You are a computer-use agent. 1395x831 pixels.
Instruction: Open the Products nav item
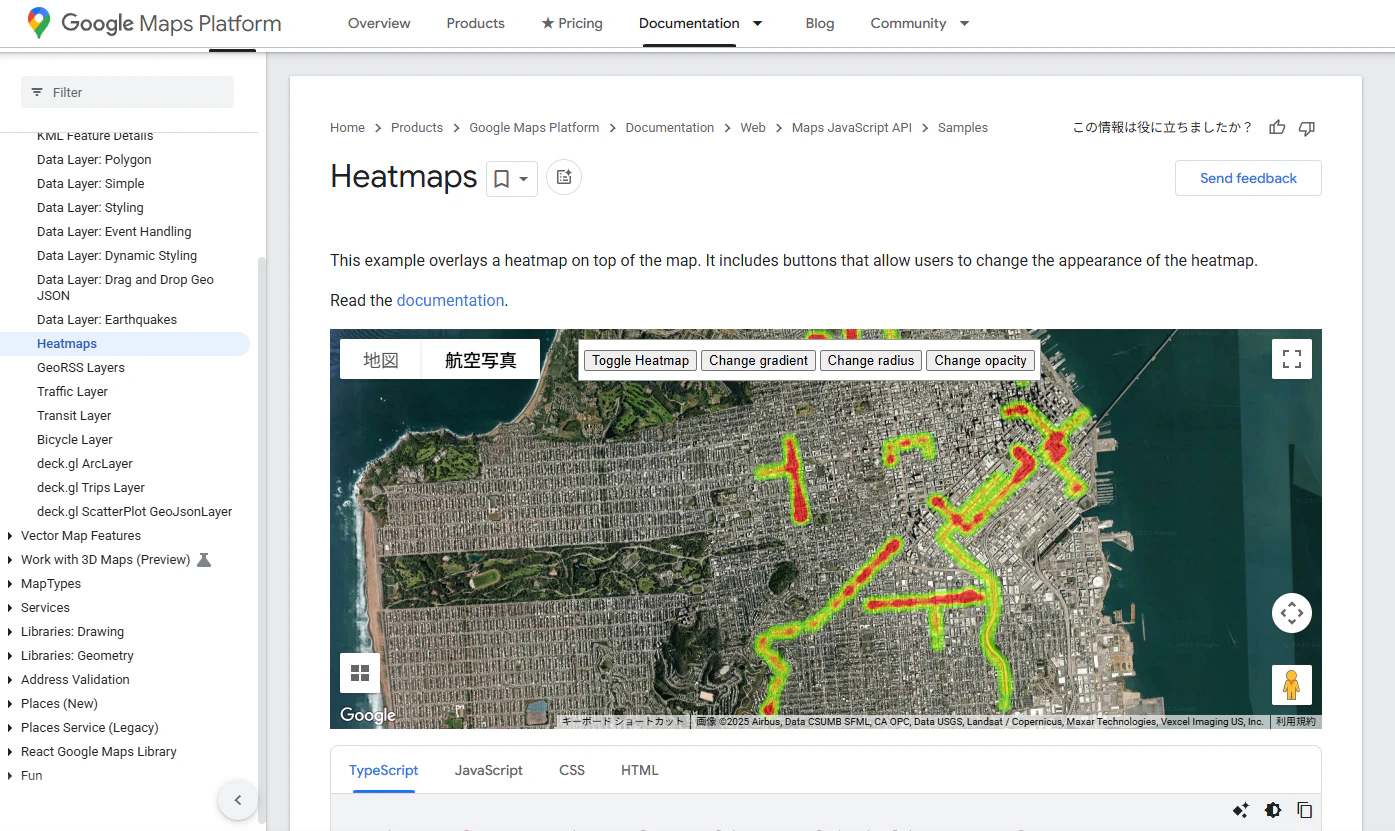click(476, 23)
